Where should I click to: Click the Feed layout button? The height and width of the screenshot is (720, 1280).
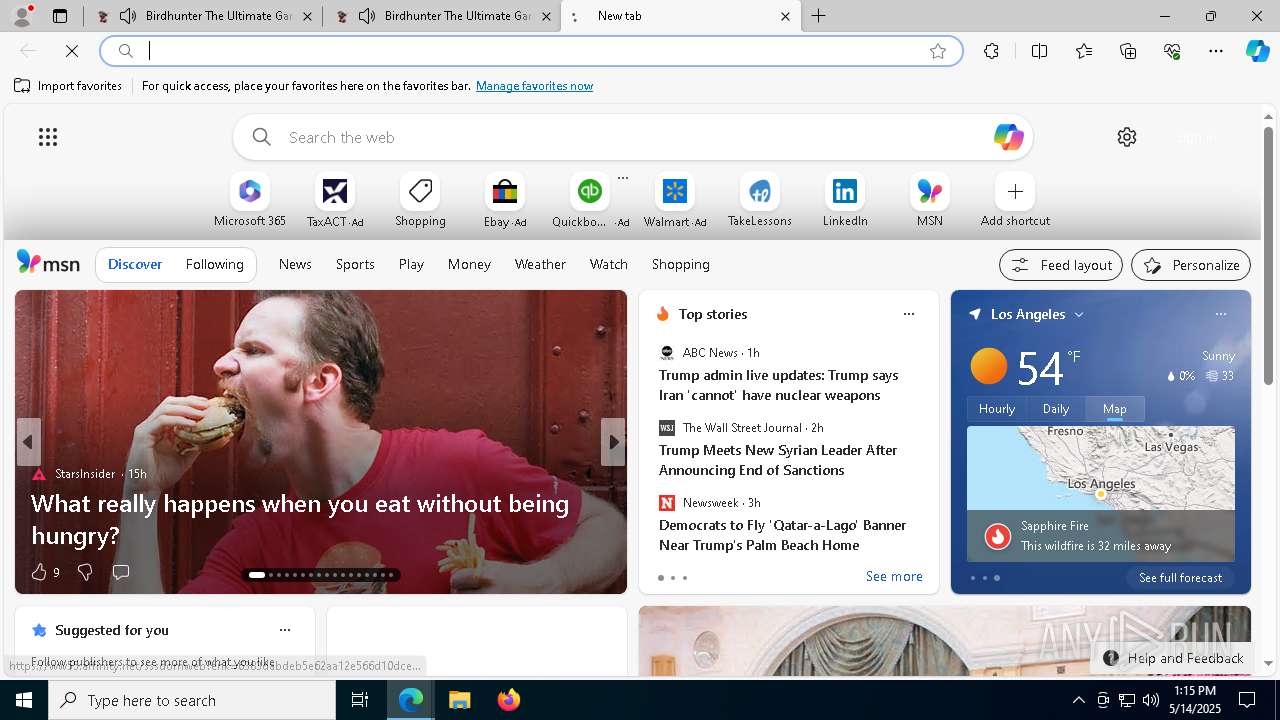point(1061,265)
